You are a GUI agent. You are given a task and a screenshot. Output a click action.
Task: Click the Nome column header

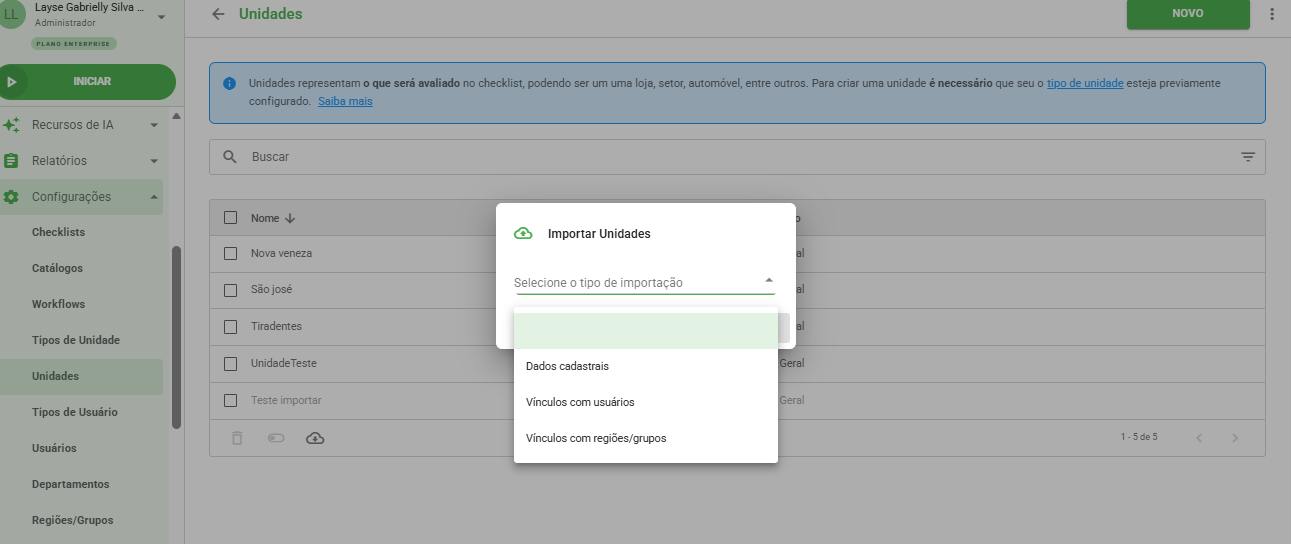pyautogui.click(x=265, y=218)
